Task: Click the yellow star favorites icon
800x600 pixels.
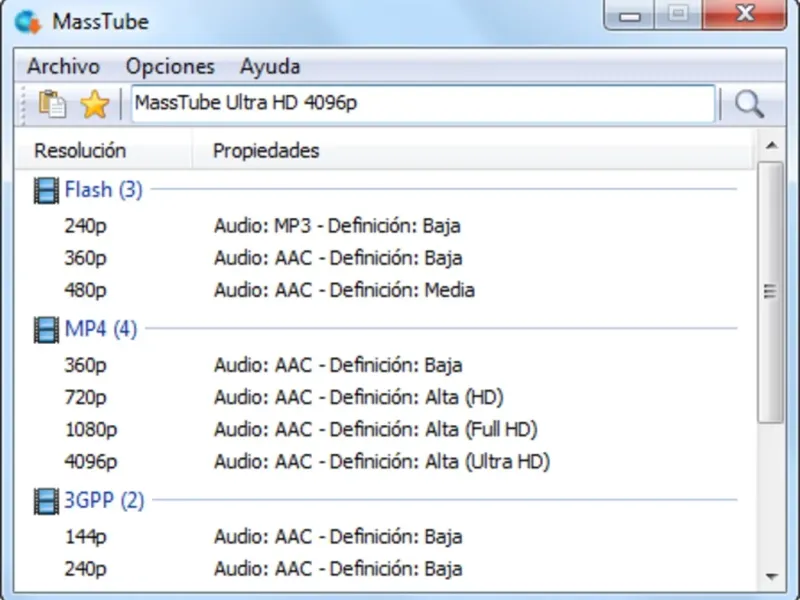Action: [95, 105]
